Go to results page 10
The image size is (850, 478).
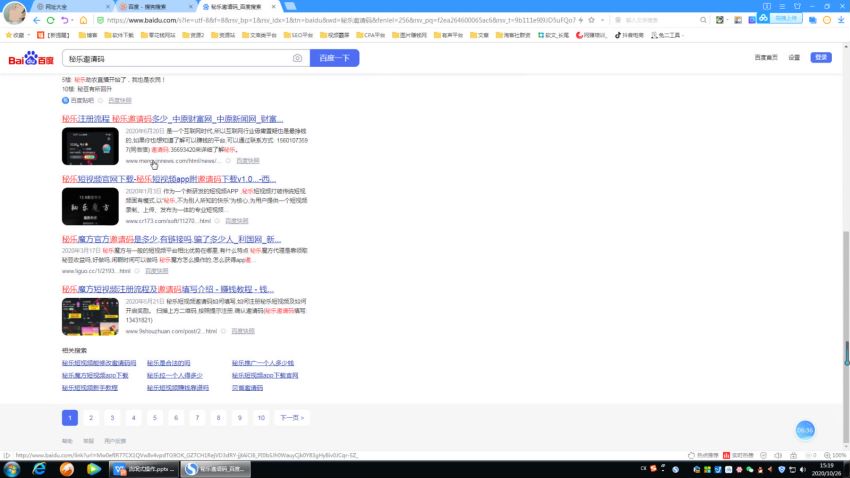pyautogui.click(x=261, y=418)
